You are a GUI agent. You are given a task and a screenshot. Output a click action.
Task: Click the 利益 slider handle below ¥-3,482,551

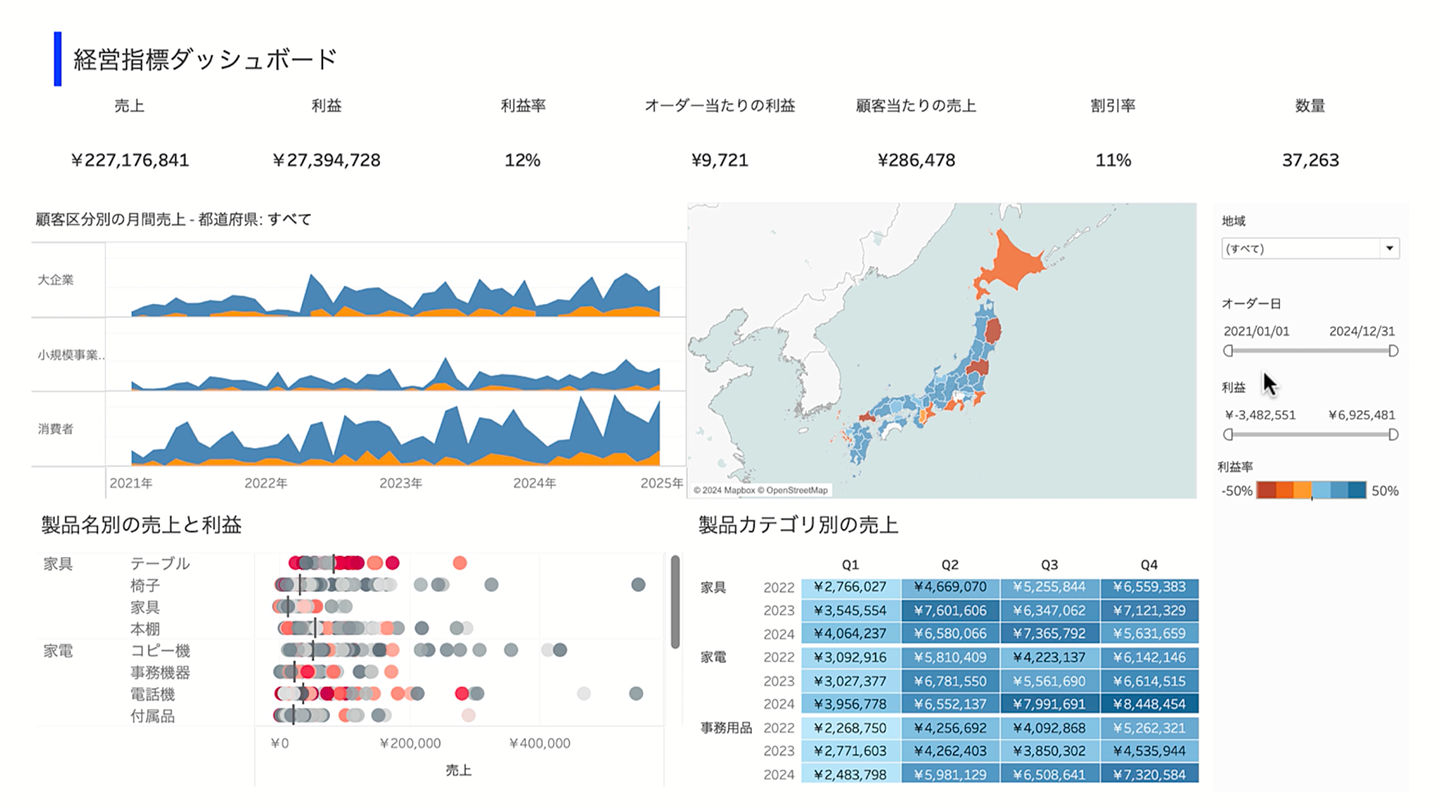(1228, 435)
